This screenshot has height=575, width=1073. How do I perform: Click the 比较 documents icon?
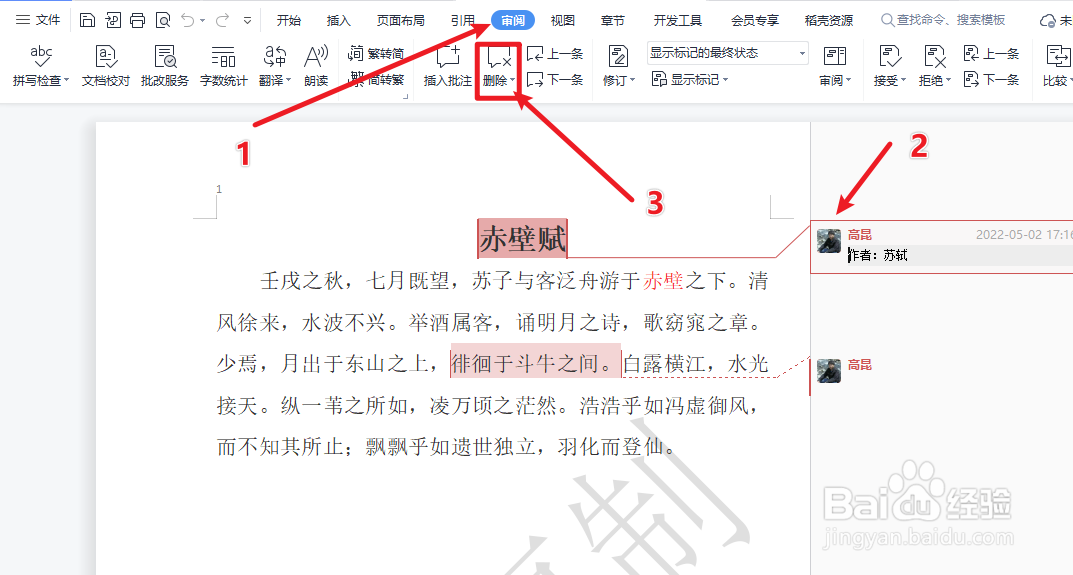[1057, 56]
